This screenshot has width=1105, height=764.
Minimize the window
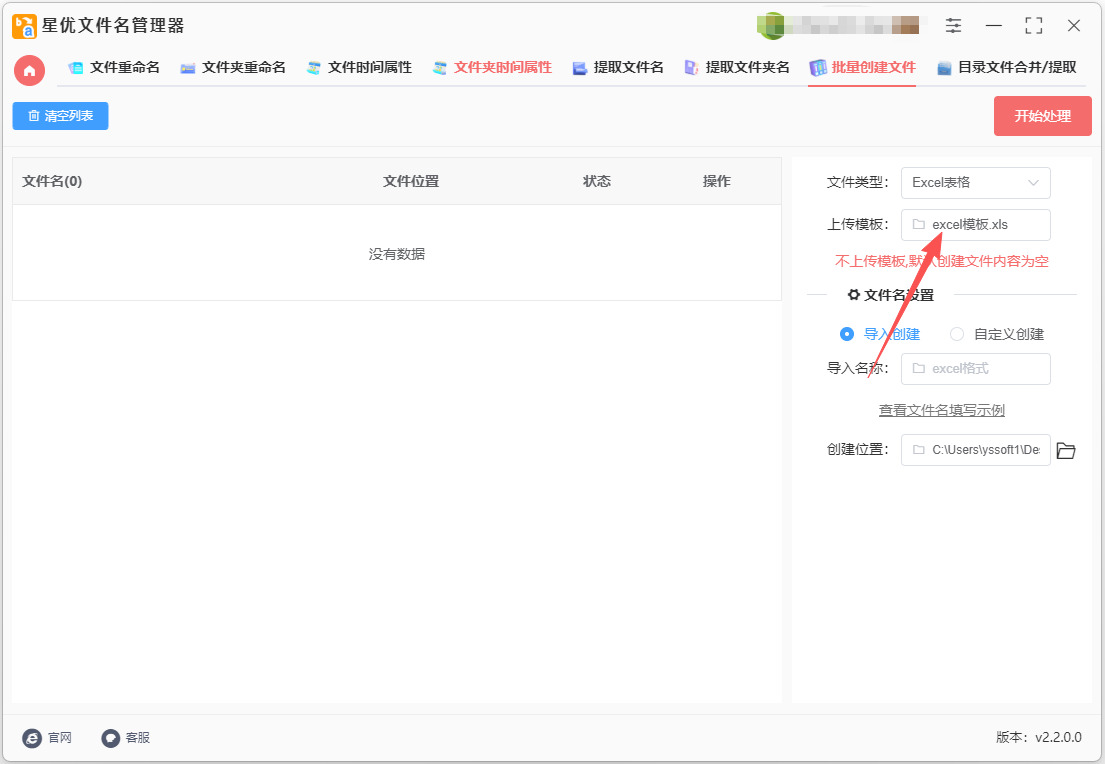[994, 26]
